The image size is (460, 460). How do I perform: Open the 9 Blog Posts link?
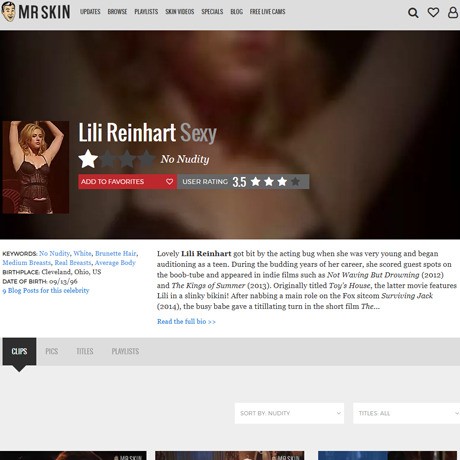(x=46, y=291)
